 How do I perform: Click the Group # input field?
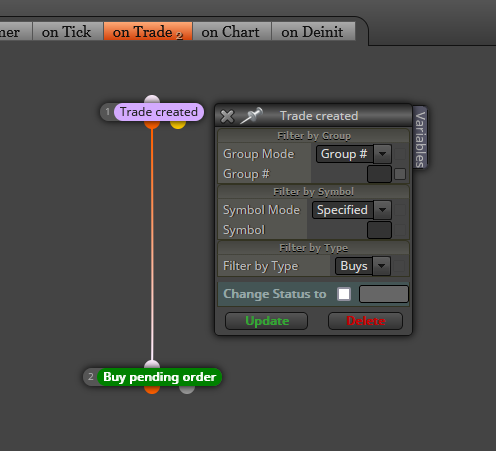[x=379, y=174]
